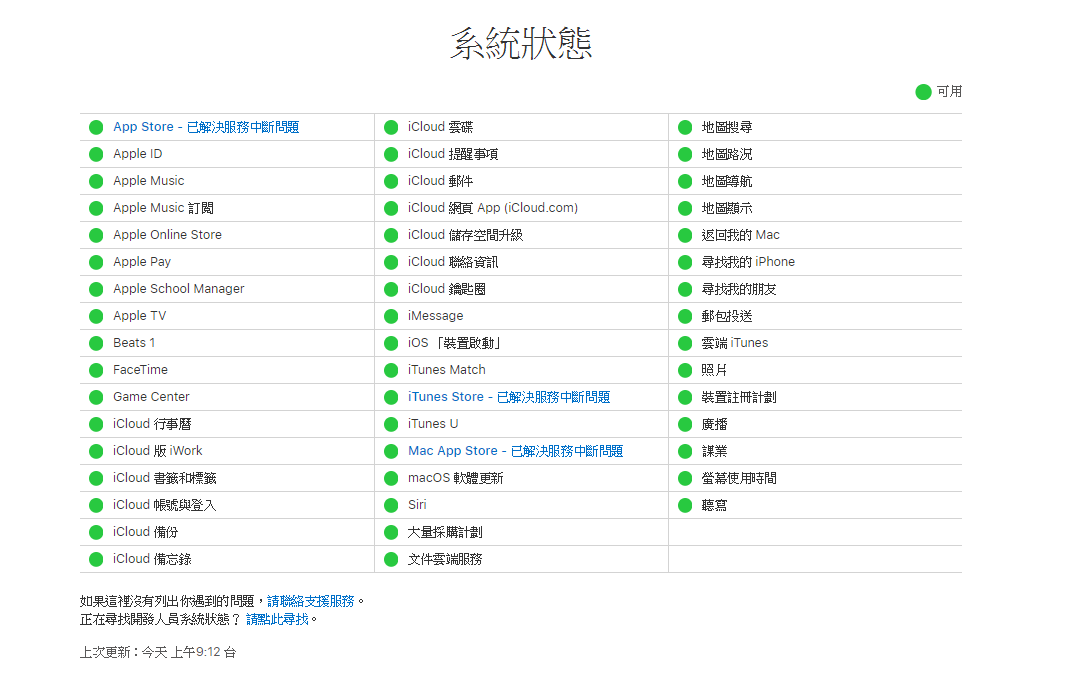Click the green status dot beside iCloud 雲碟
This screenshot has width=1087, height=683.
tap(391, 128)
